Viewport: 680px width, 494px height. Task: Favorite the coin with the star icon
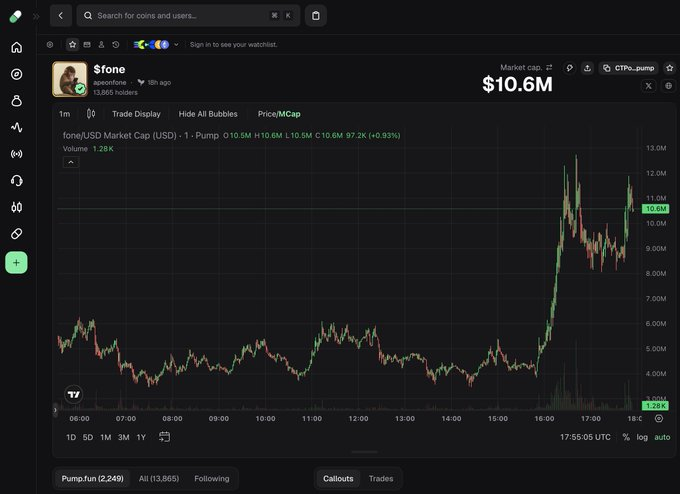click(670, 68)
